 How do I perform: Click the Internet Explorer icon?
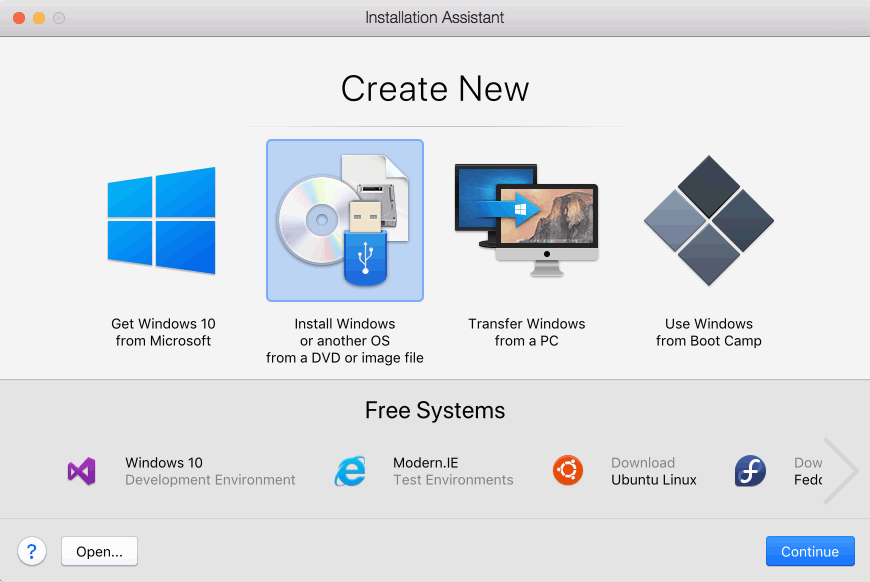point(350,472)
